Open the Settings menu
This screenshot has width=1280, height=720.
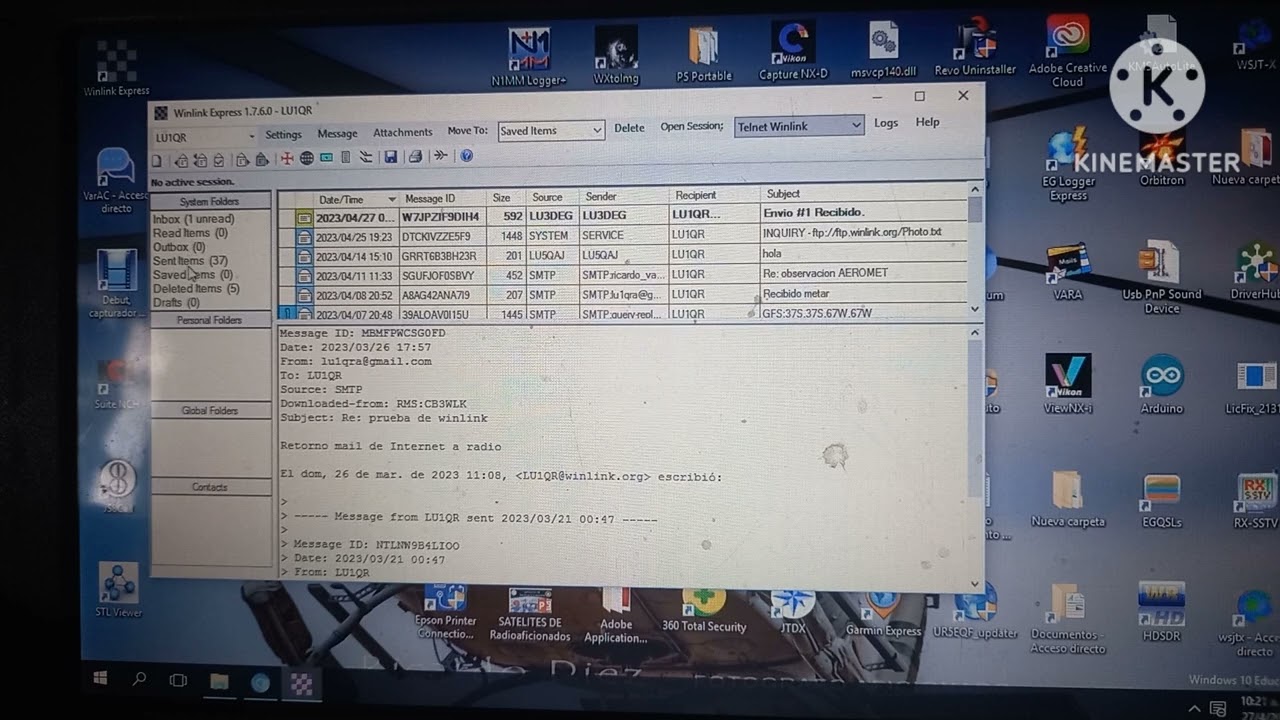point(283,134)
